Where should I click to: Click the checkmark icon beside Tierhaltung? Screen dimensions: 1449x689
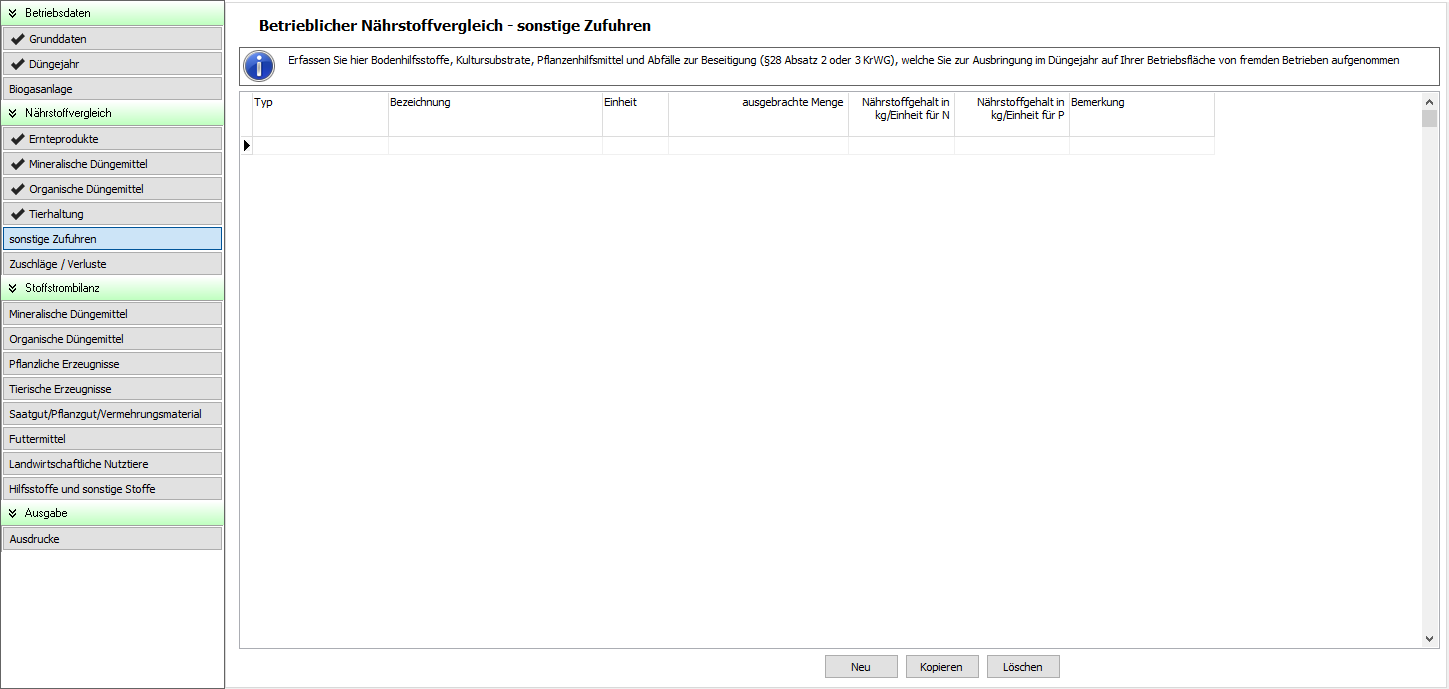(17, 214)
